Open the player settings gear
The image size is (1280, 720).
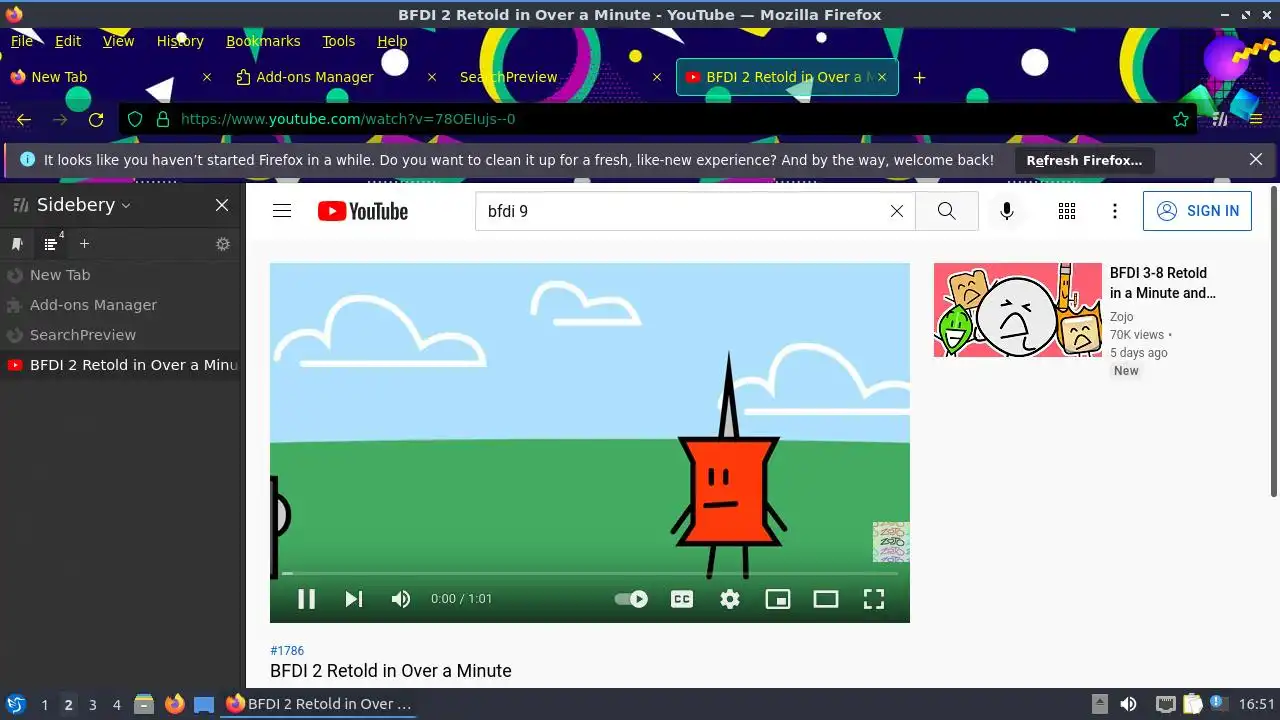pos(730,599)
